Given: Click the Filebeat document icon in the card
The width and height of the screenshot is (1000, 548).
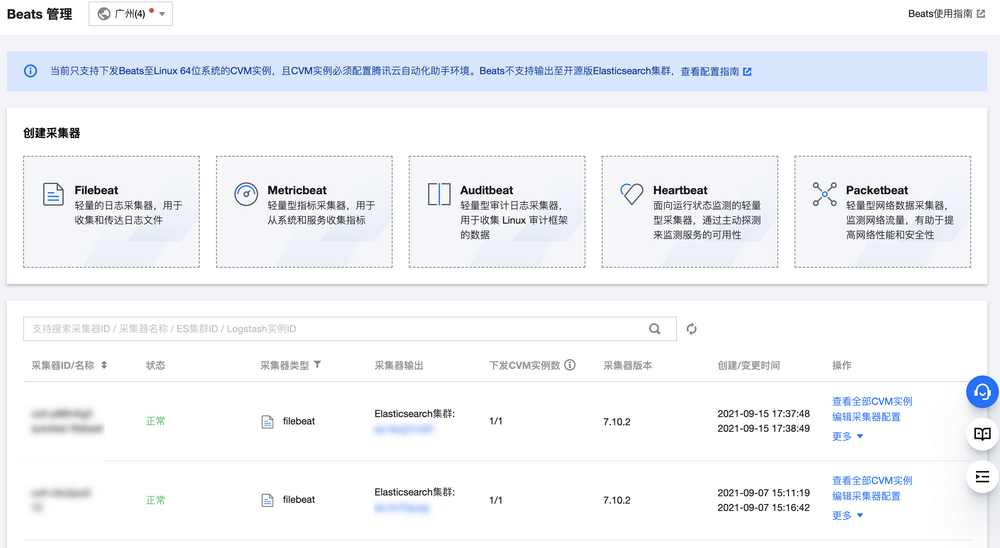Looking at the screenshot, I should [53, 194].
